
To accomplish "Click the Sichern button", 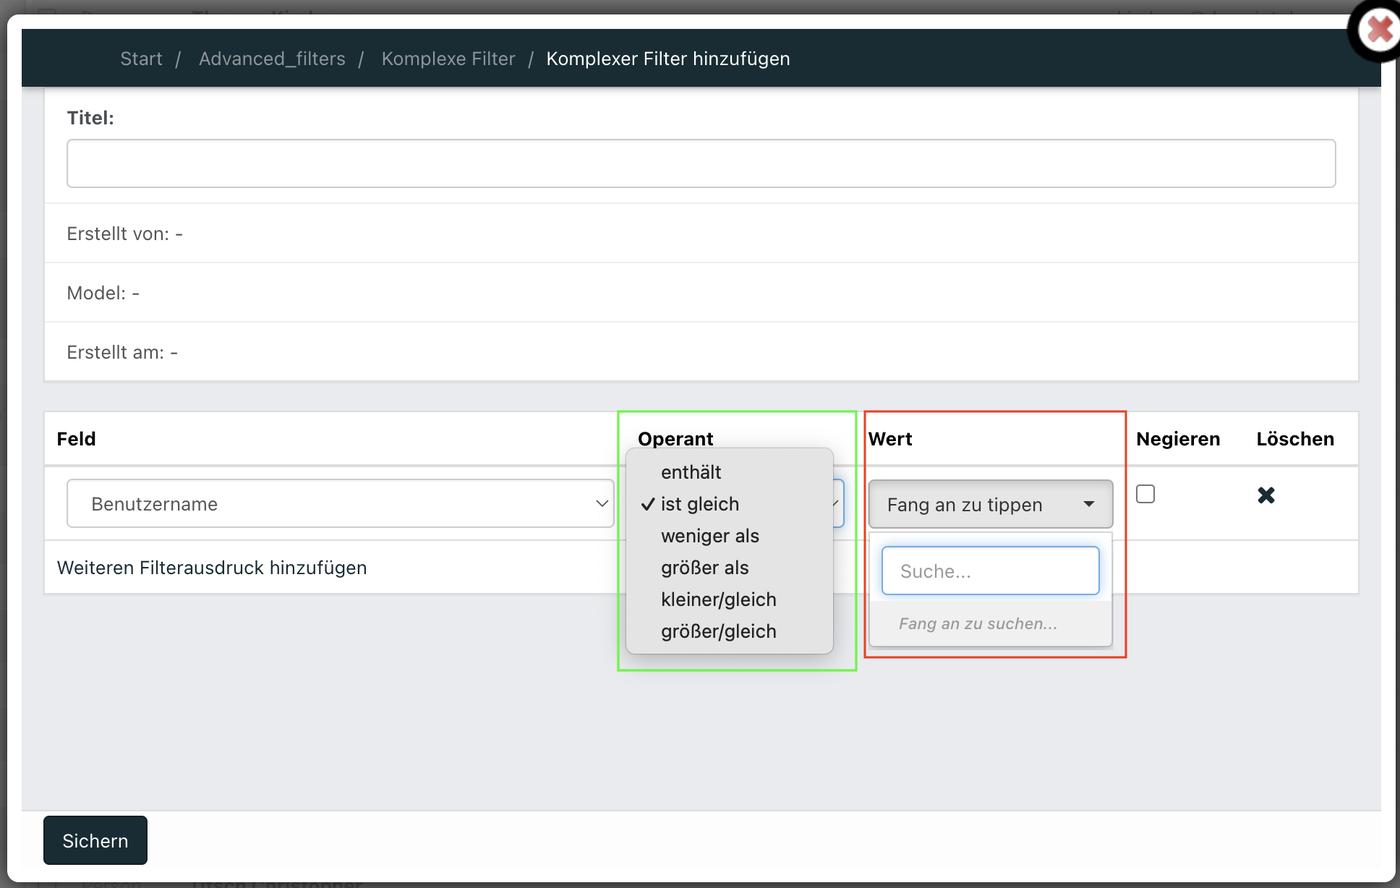I will point(95,840).
